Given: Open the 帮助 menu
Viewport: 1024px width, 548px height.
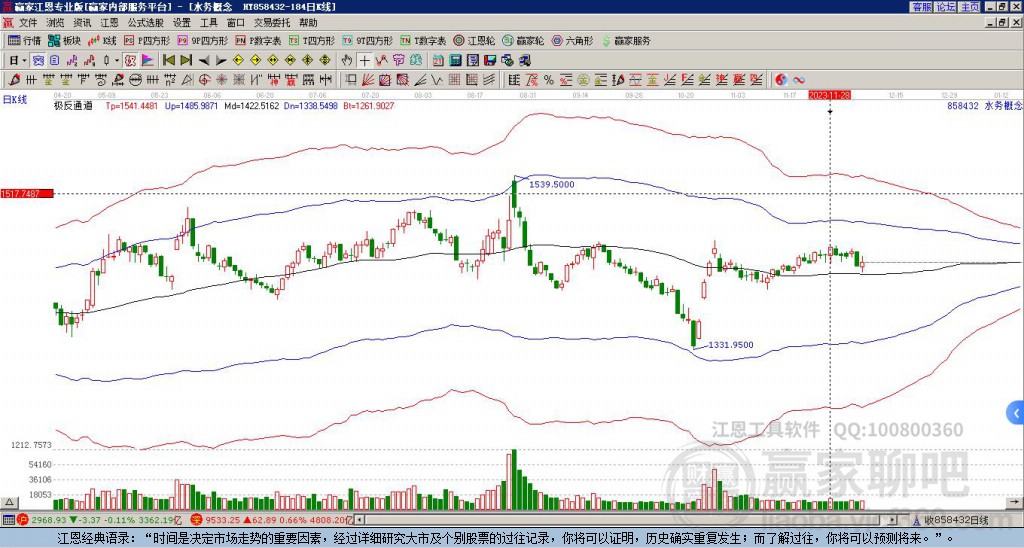Looking at the screenshot, I should (308, 23).
